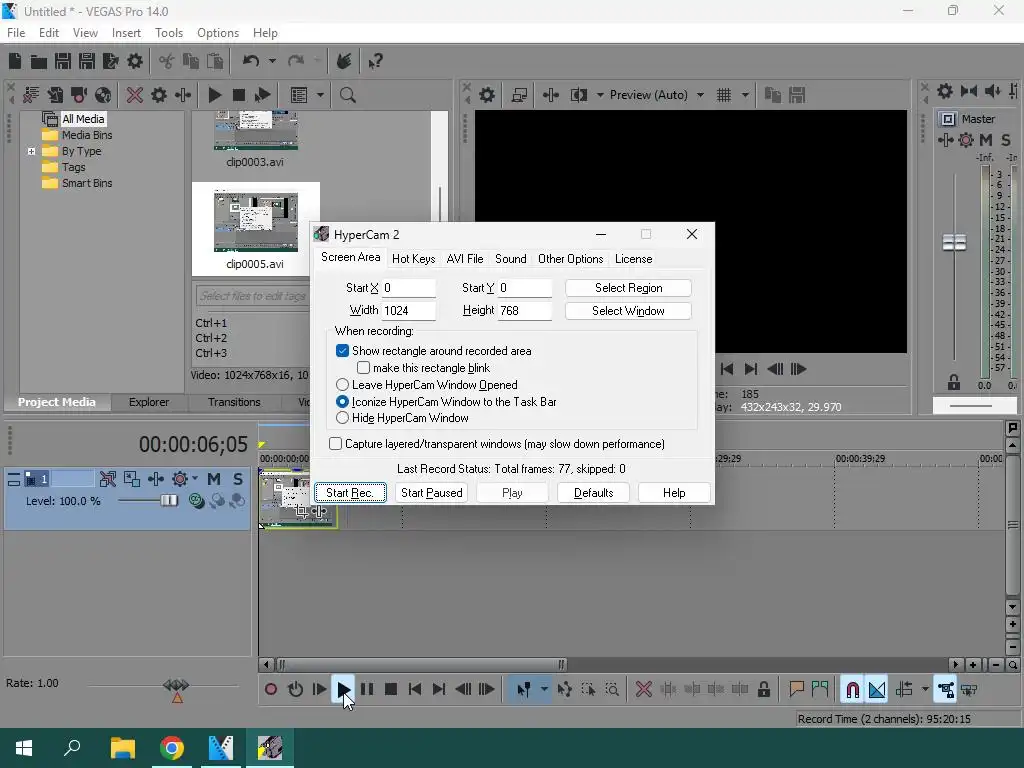Open auto ripple dropdown arrow in transport bar
Image resolution: width=1024 pixels, height=768 pixels.
925,689
